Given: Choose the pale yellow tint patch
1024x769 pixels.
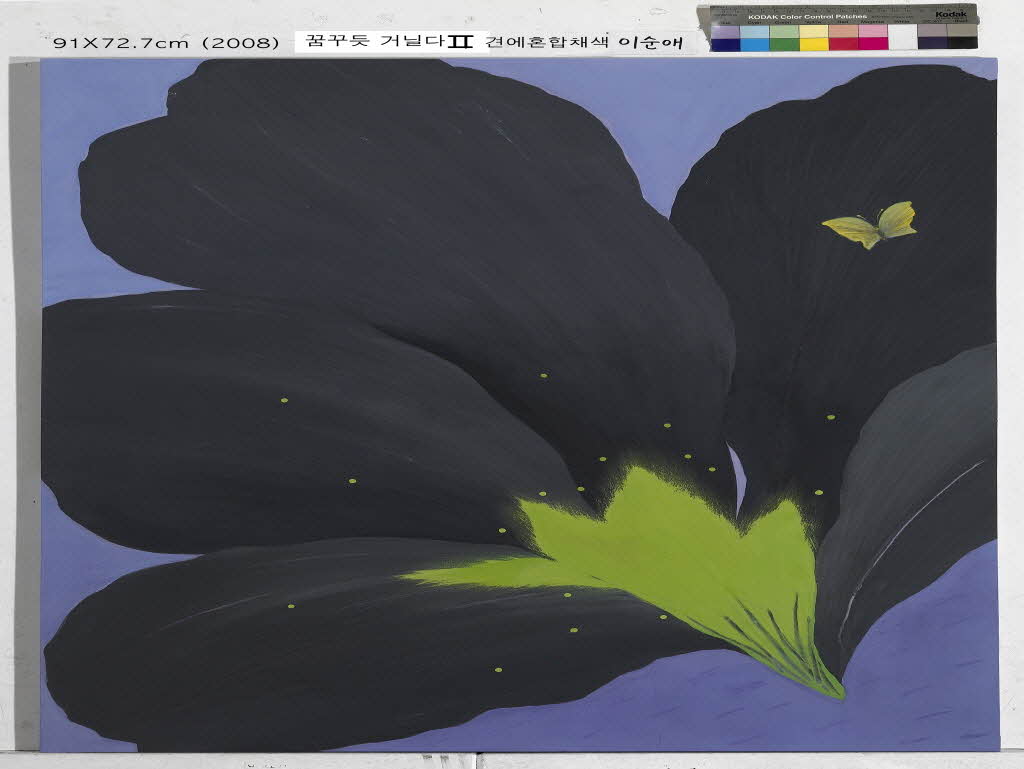Looking at the screenshot, I should tap(814, 31).
